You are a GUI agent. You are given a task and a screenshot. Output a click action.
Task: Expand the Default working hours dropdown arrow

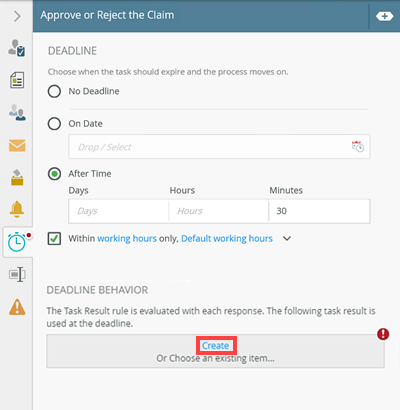[x=287, y=239]
